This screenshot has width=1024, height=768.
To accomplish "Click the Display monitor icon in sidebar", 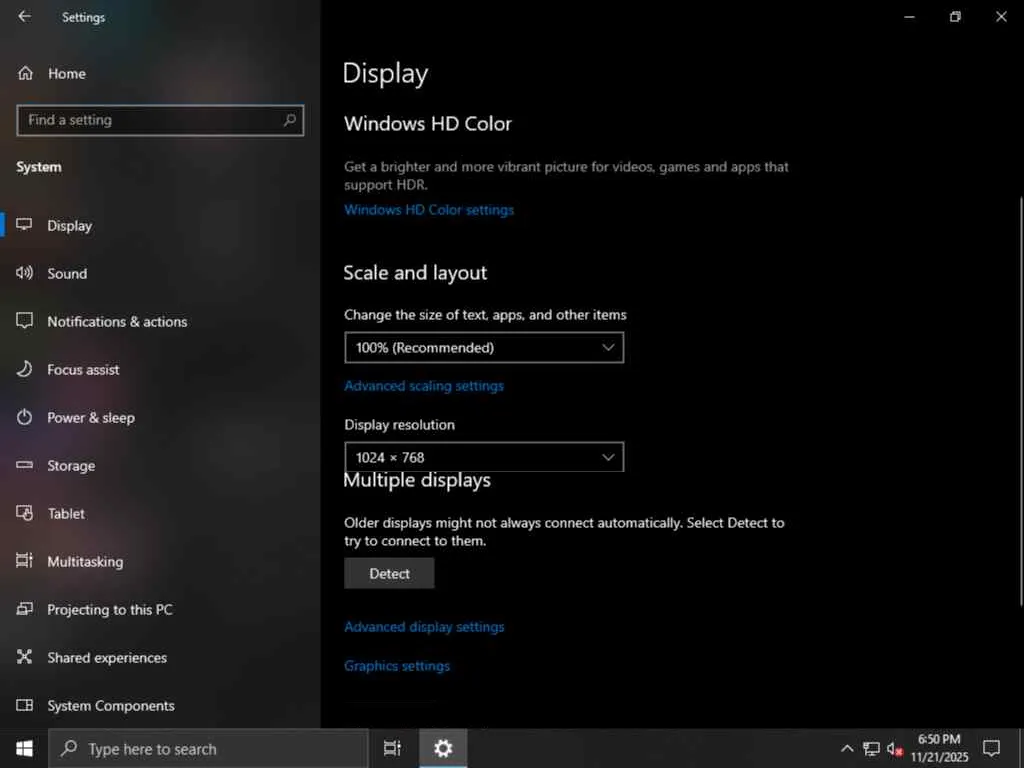I will [24, 225].
